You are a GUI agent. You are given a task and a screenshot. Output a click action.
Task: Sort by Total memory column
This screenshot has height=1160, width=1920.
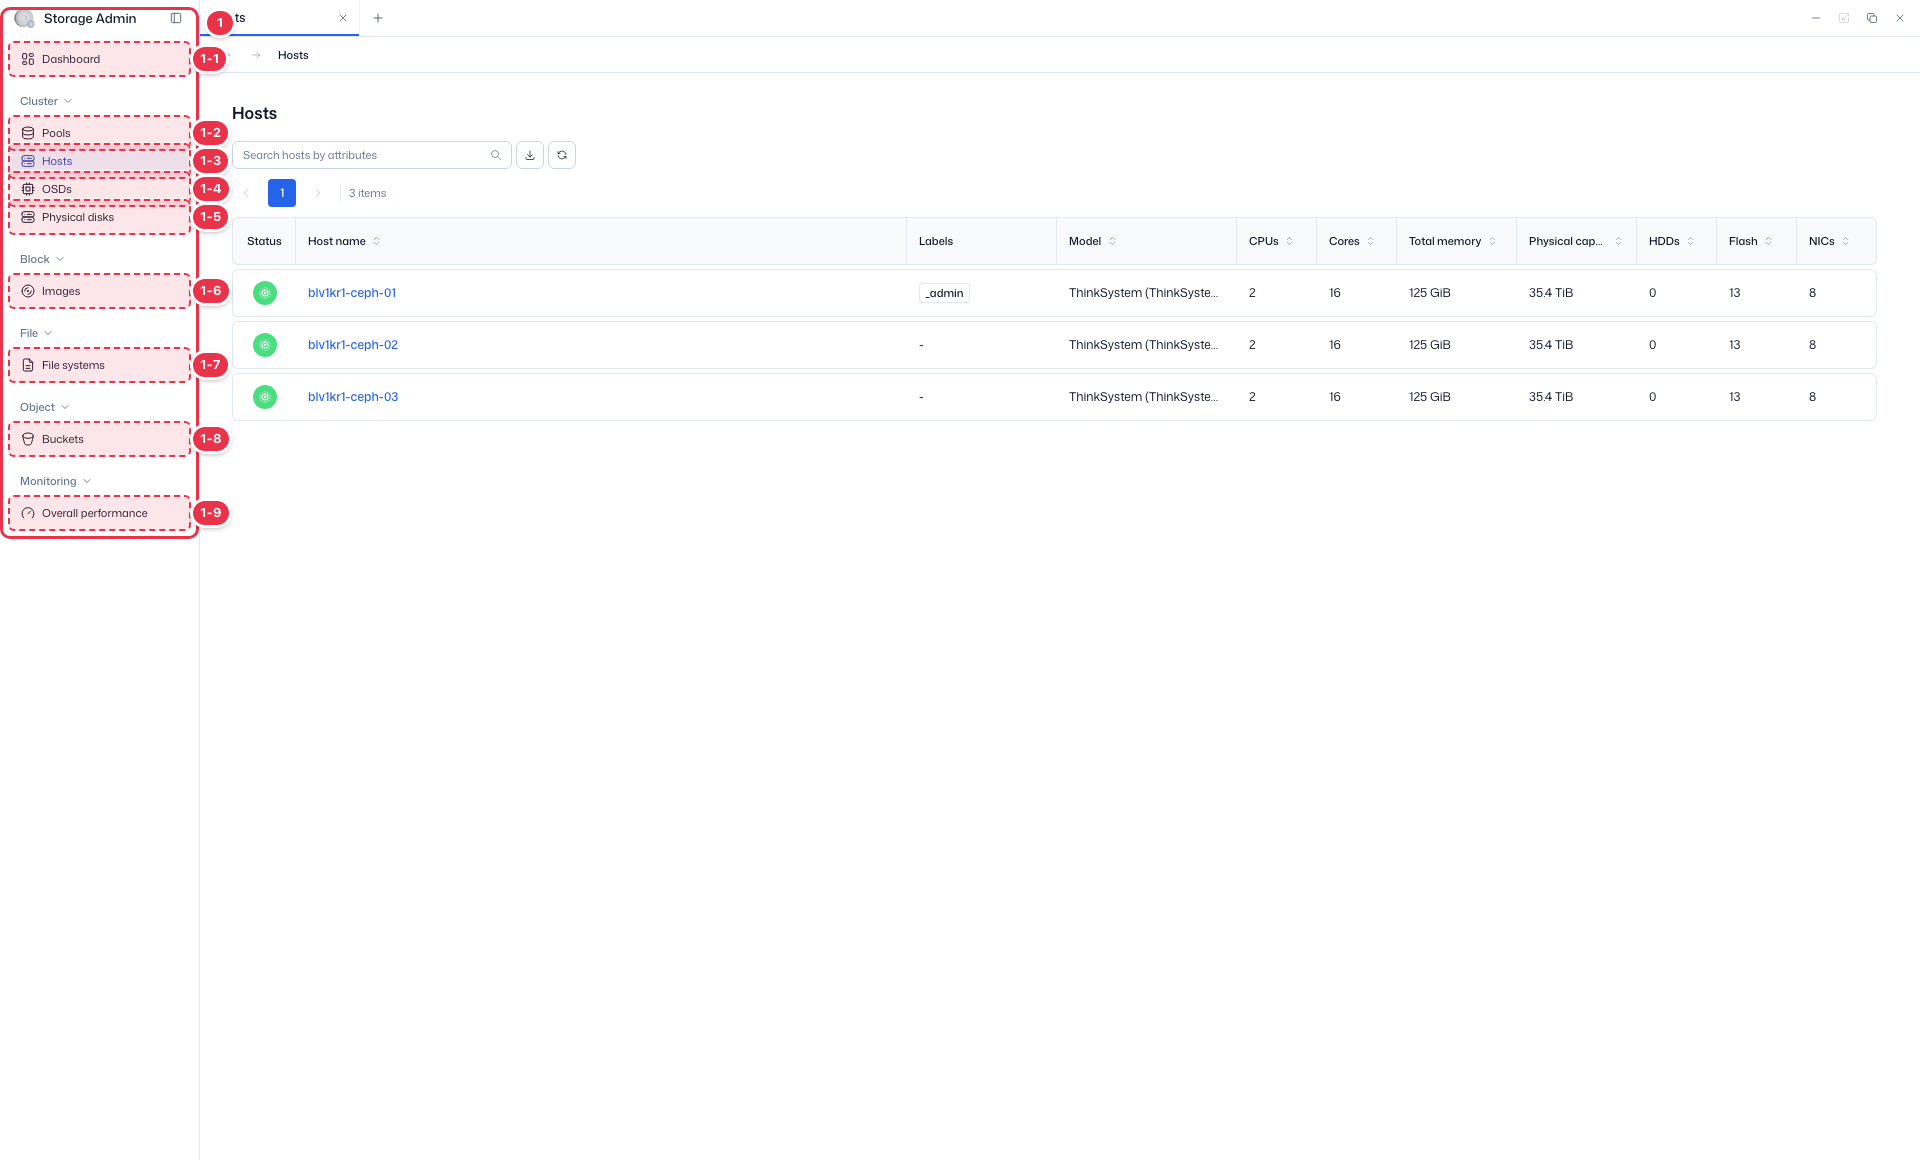tap(1493, 241)
